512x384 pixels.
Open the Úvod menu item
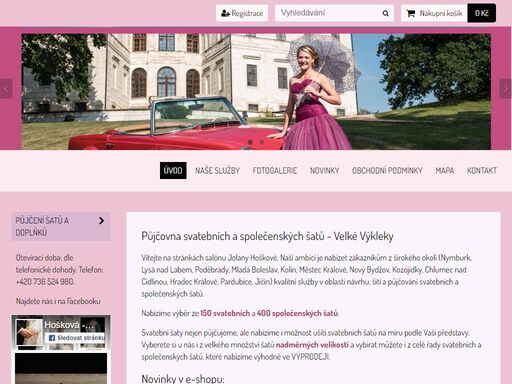click(173, 170)
